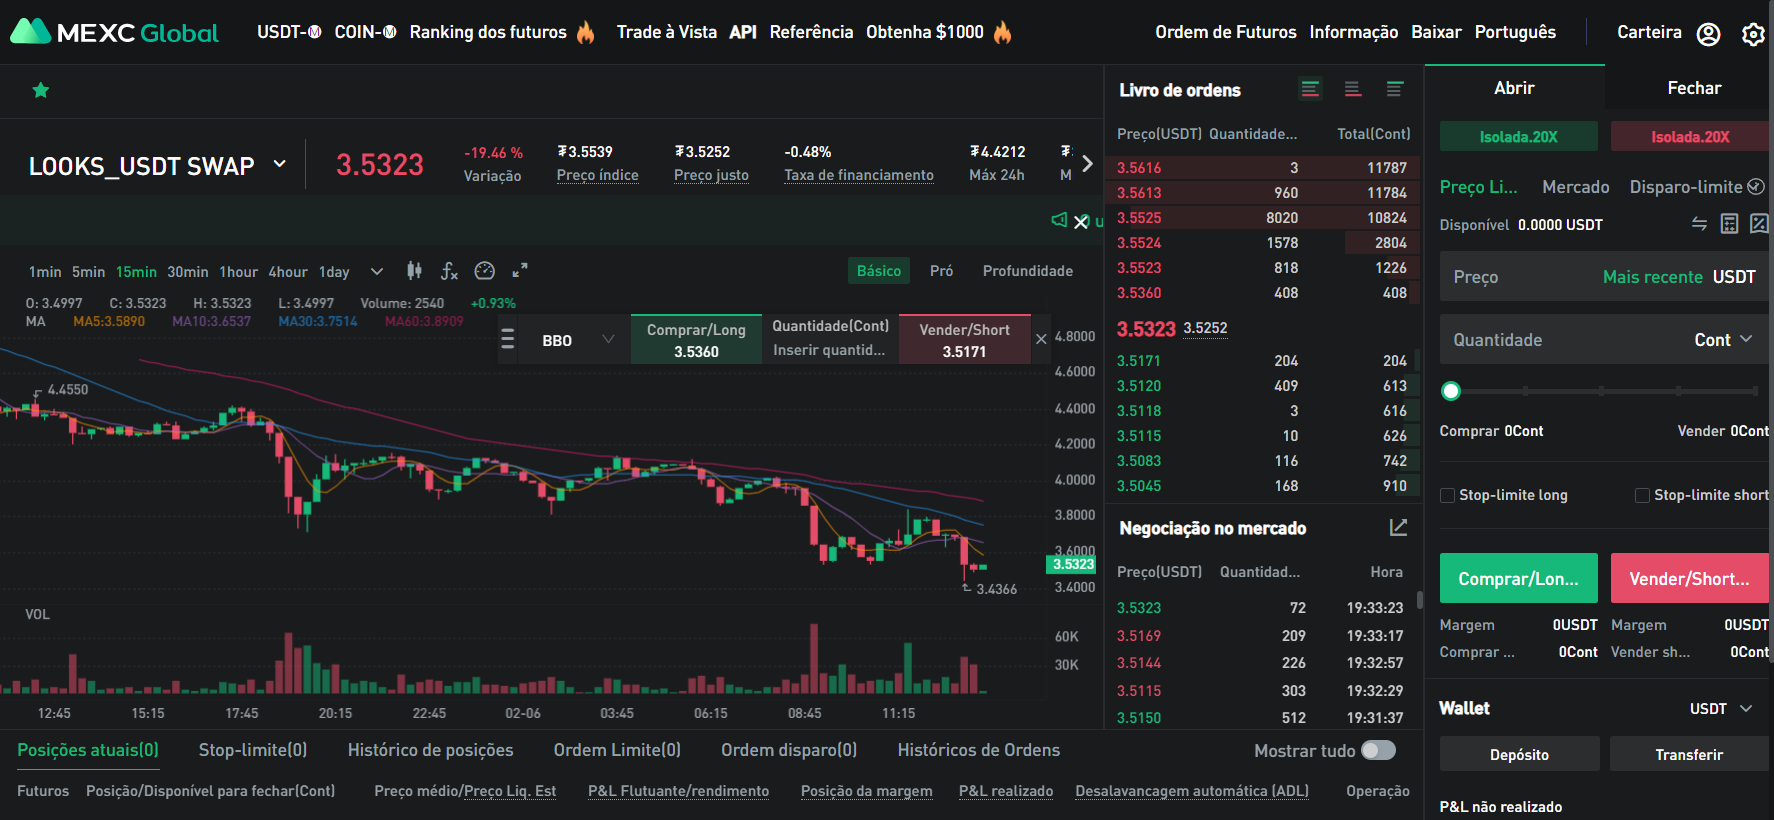Click the MEXC Global logo

(x=114, y=32)
